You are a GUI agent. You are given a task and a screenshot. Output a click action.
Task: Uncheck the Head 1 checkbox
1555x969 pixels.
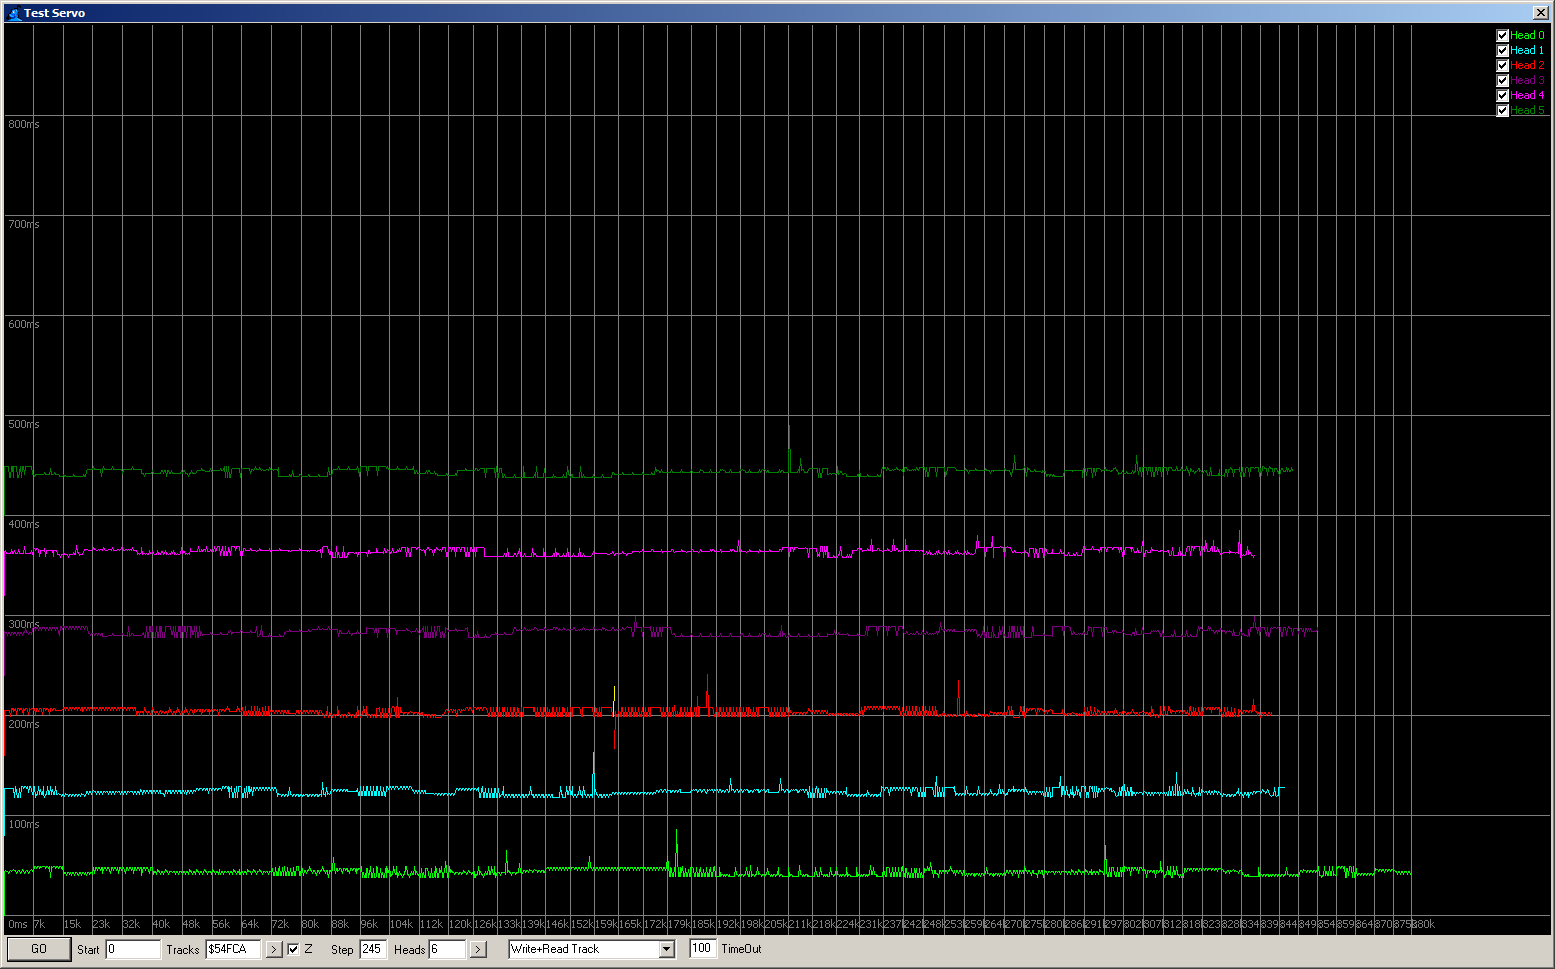pyautogui.click(x=1502, y=50)
